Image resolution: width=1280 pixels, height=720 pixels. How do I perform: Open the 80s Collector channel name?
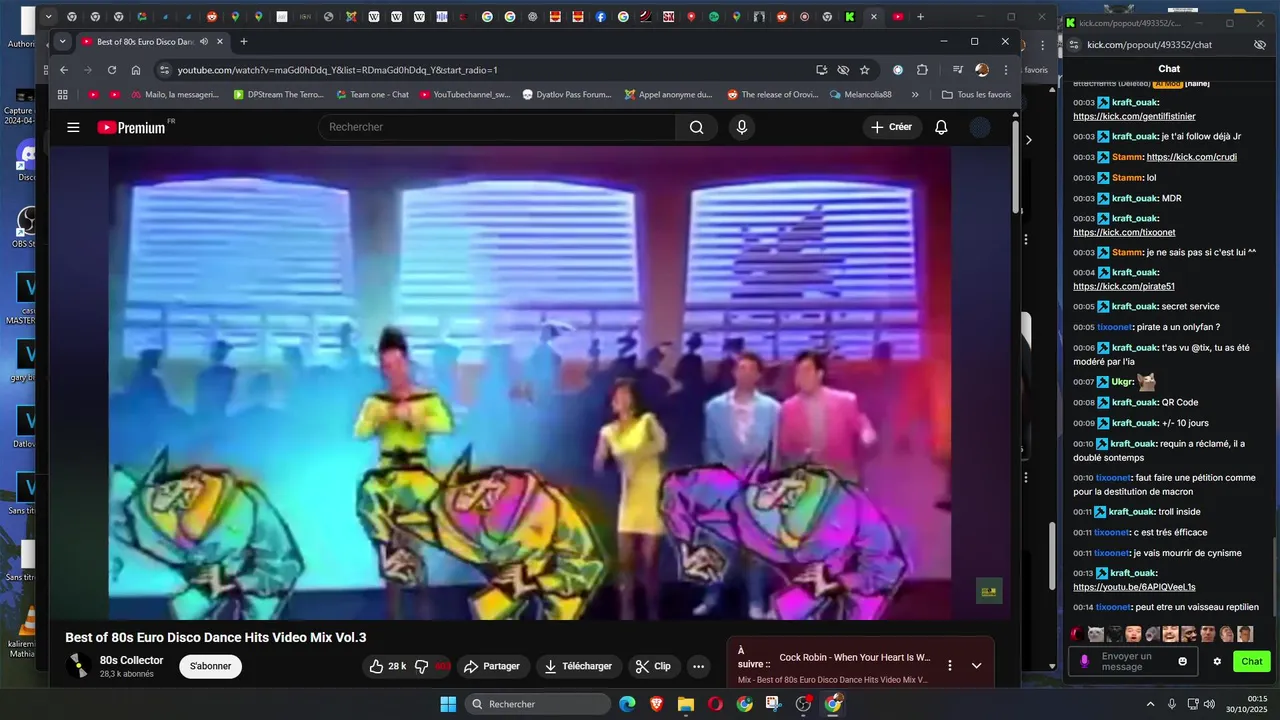[x=131, y=660]
